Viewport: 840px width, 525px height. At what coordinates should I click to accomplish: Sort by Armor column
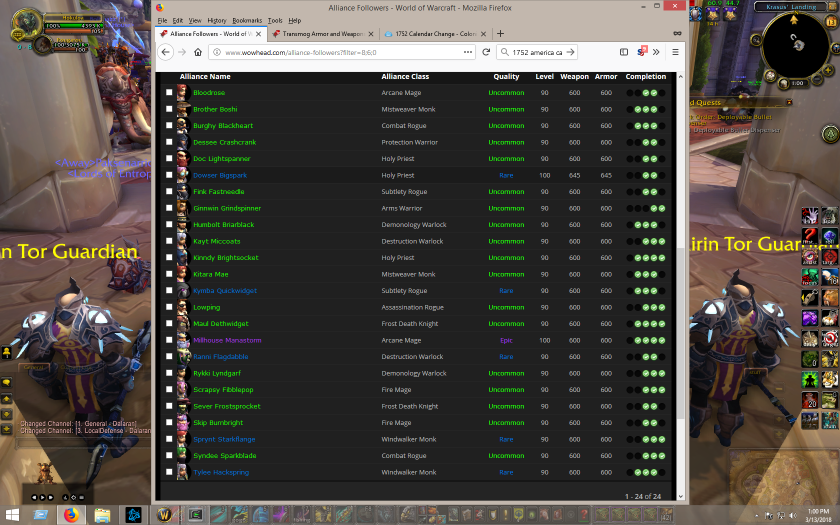(x=606, y=77)
